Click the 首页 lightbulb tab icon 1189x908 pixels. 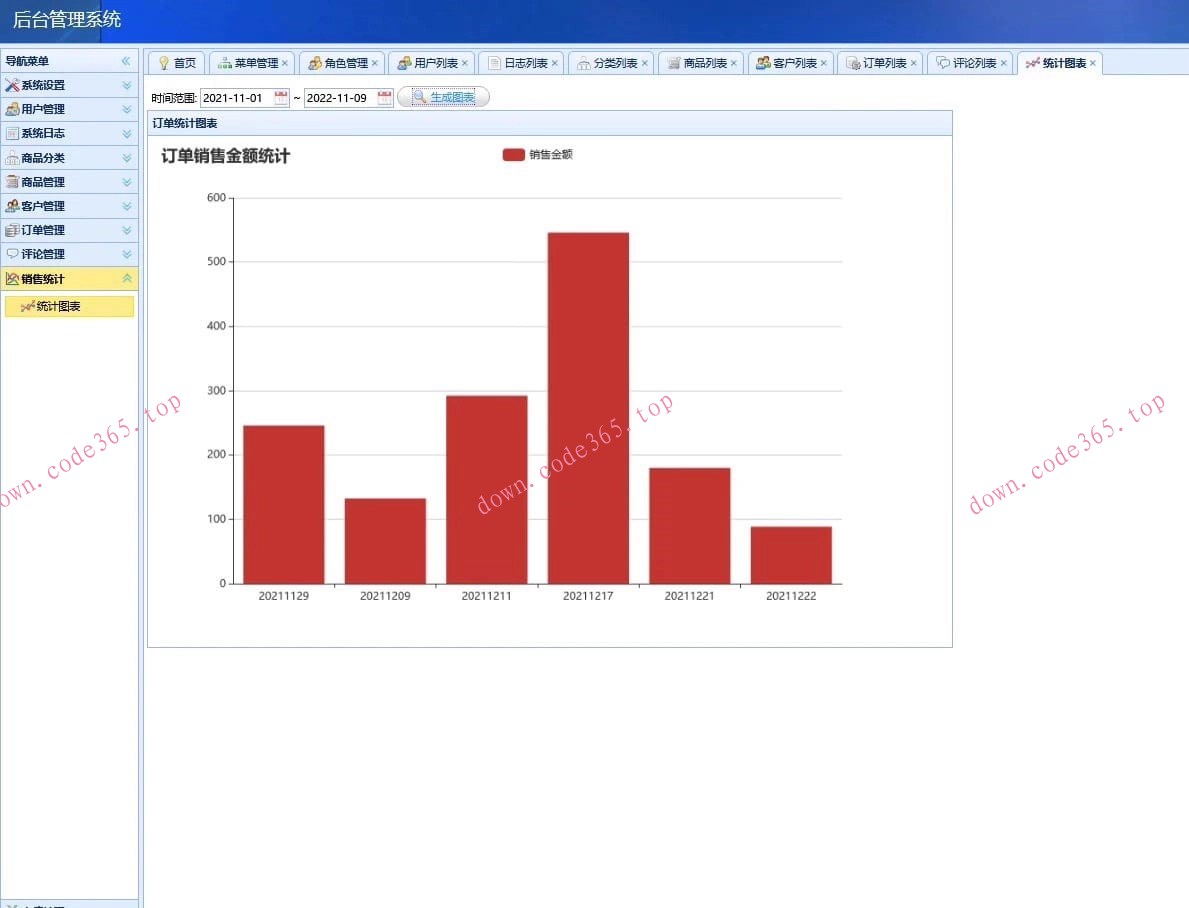[x=164, y=63]
